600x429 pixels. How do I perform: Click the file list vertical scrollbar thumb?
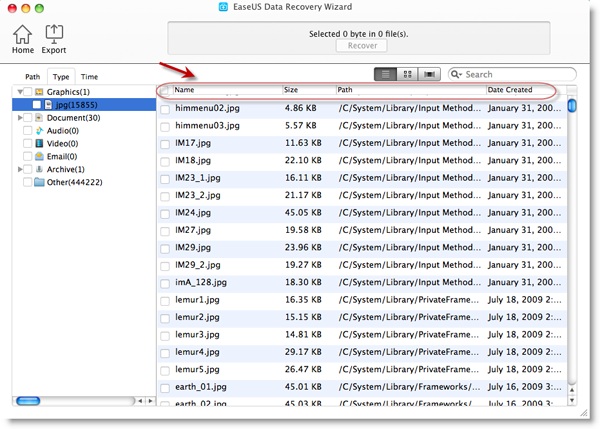point(572,106)
